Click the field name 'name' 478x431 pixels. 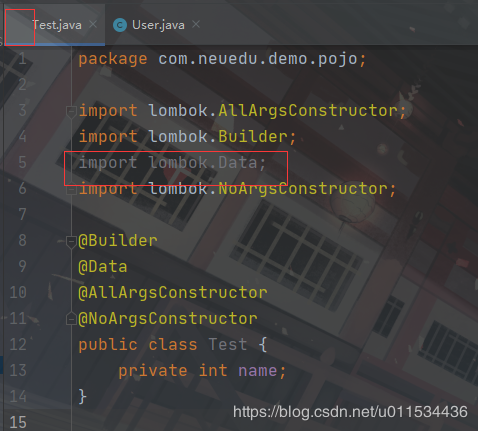[x=258, y=371]
